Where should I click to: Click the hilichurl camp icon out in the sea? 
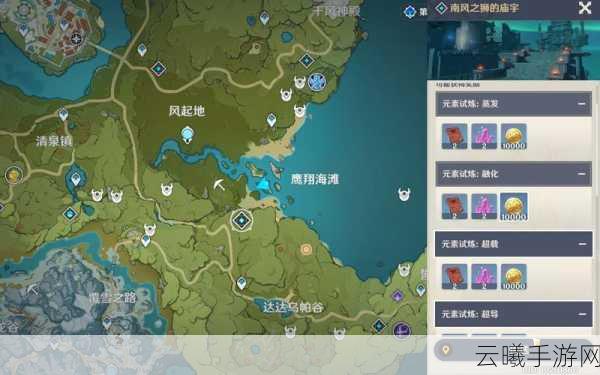(x=404, y=194)
